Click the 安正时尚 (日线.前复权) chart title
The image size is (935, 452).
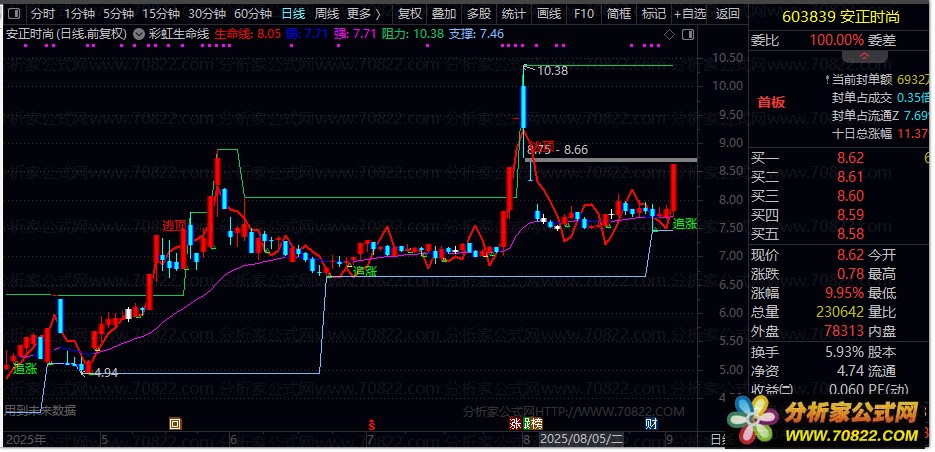click(66, 34)
